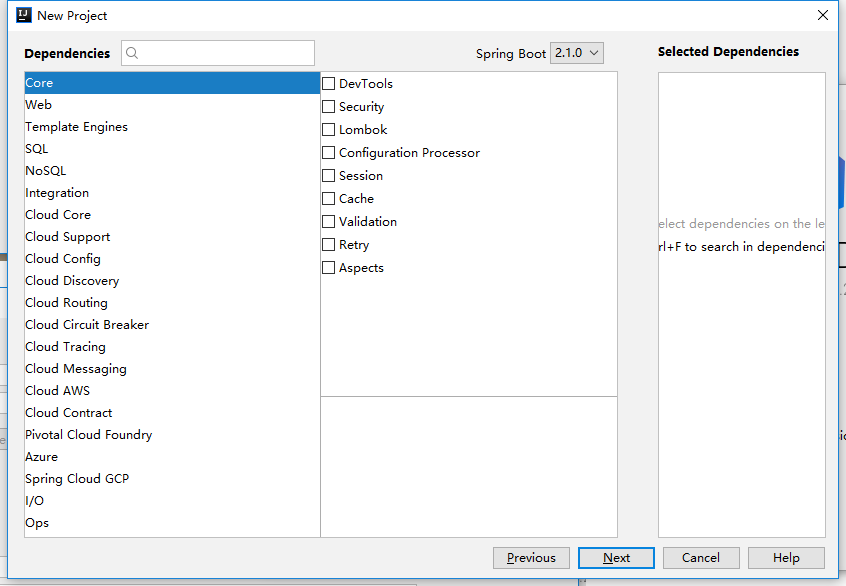Open Template Engines category
This screenshot has height=586, width=846.
[172, 127]
